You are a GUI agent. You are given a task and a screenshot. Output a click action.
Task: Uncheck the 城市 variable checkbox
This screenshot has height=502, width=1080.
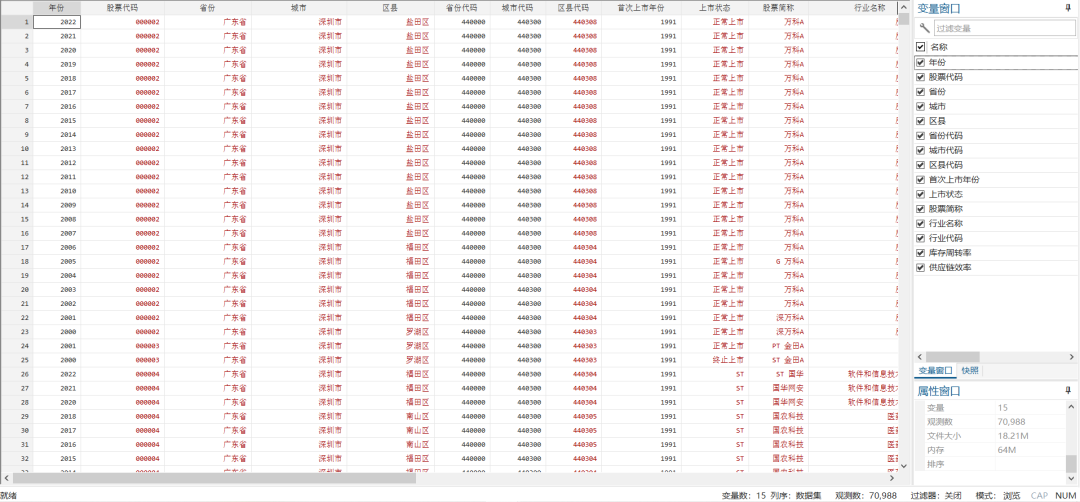[x=920, y=106]
